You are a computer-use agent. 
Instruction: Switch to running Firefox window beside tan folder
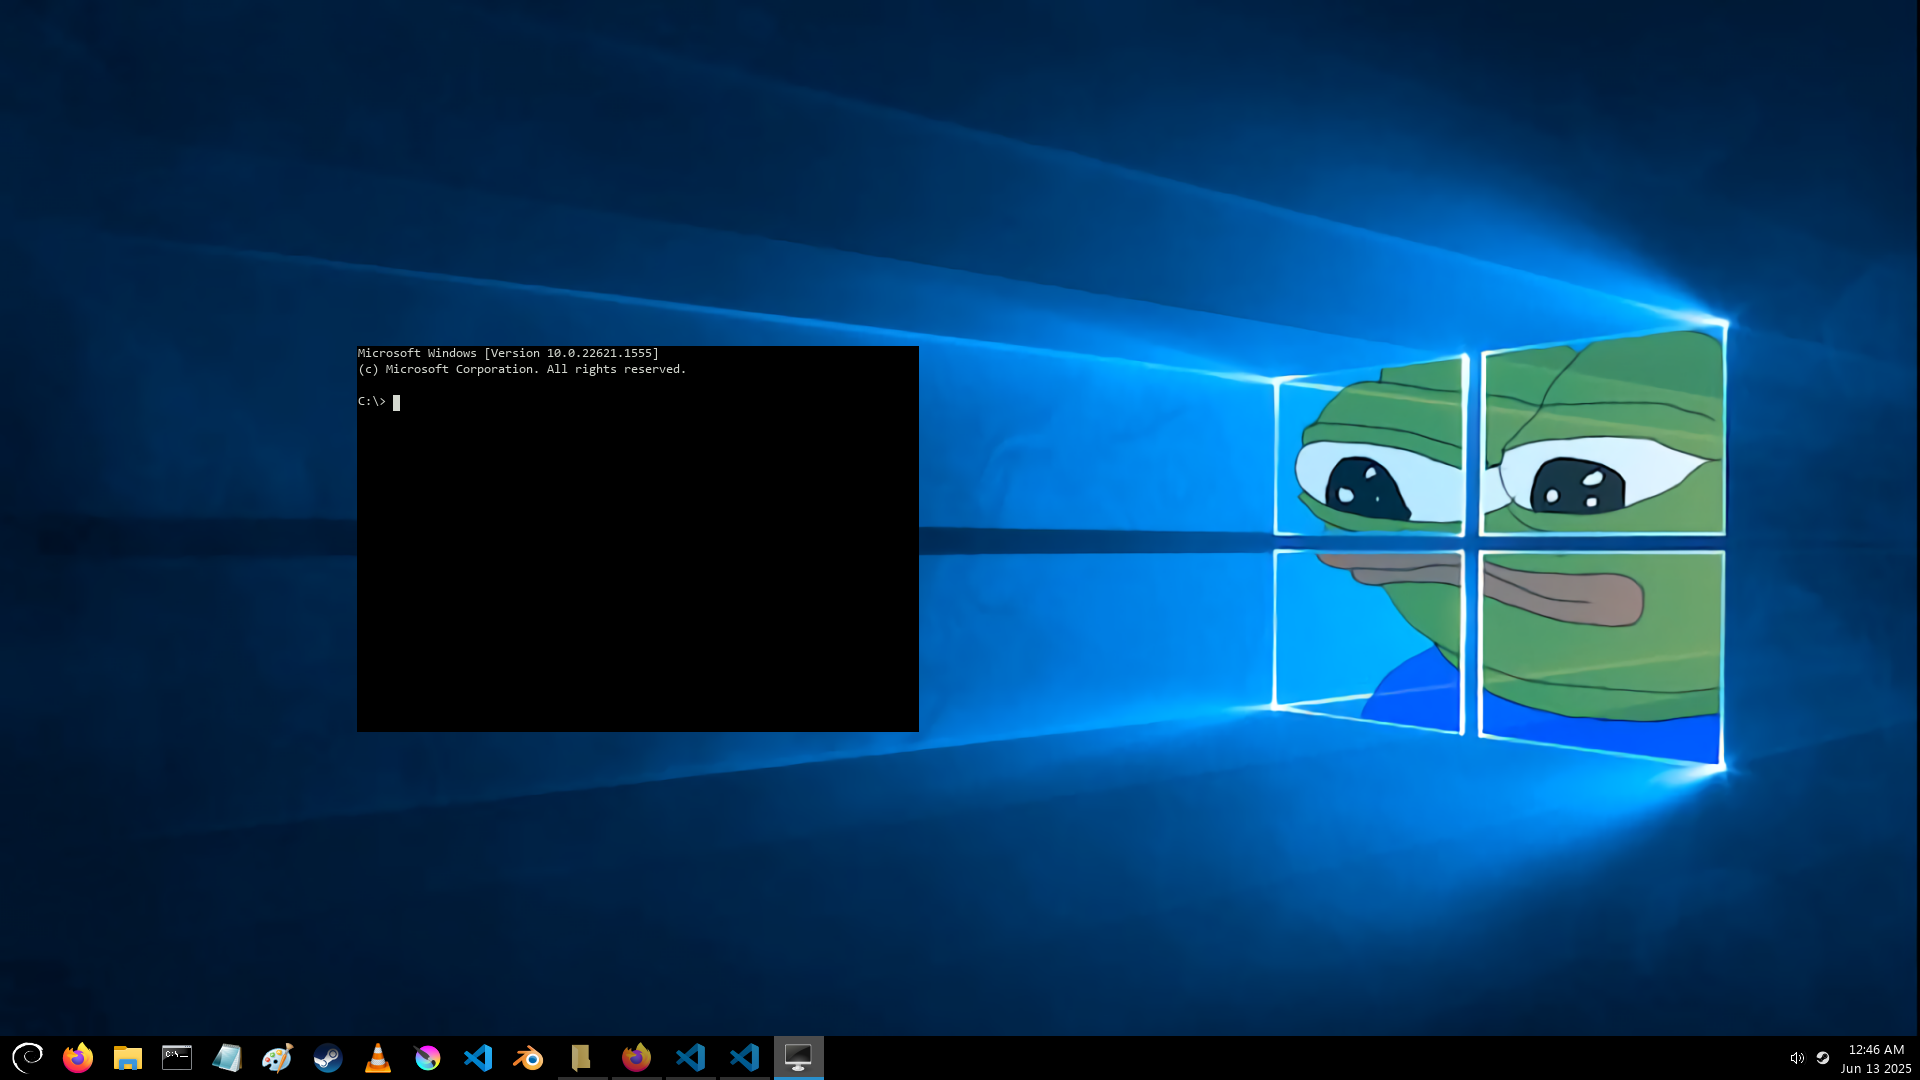pos(636,1057)
